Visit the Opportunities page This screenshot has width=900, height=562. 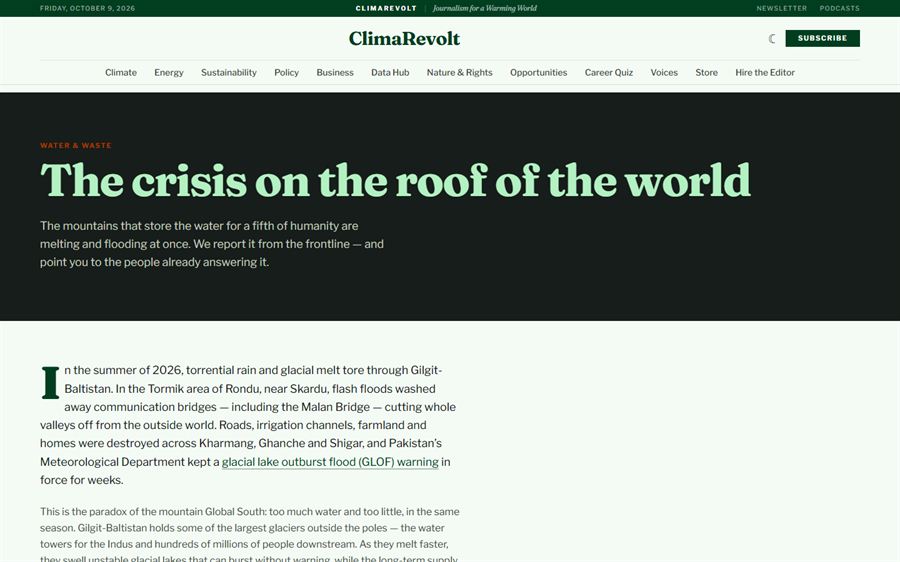pyautogui.click(x=538, y=72)
